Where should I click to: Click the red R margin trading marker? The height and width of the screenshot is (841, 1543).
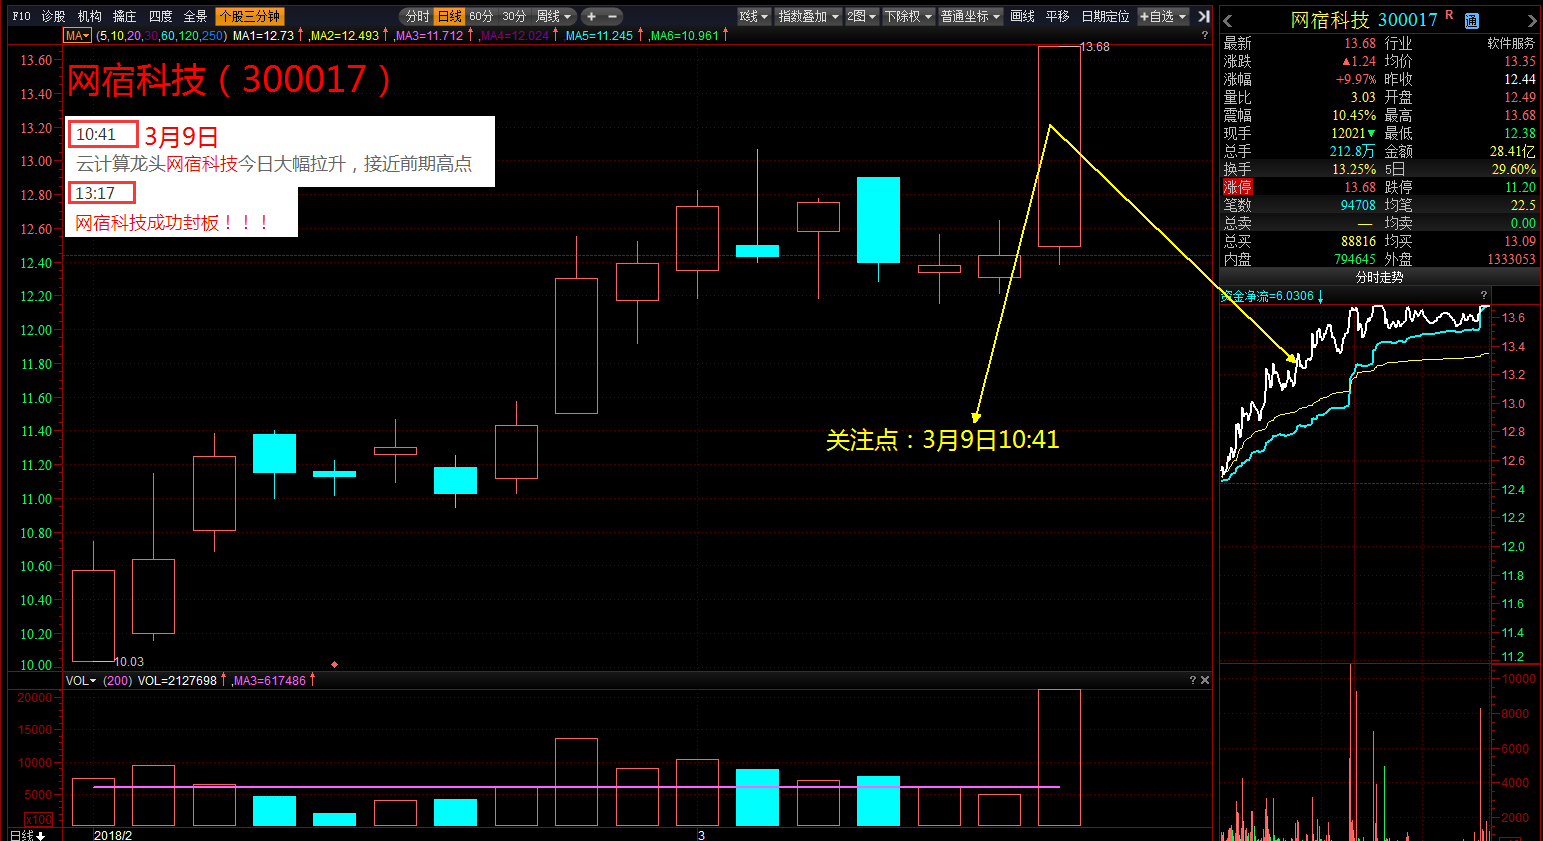[x=1449, y=14]
